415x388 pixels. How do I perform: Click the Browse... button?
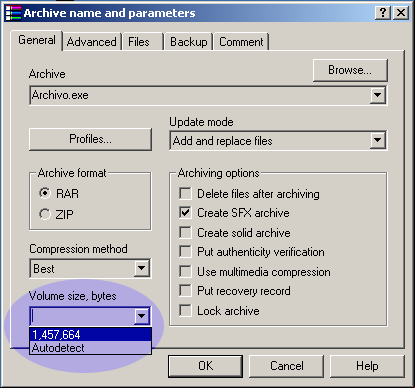coord(350,70)
